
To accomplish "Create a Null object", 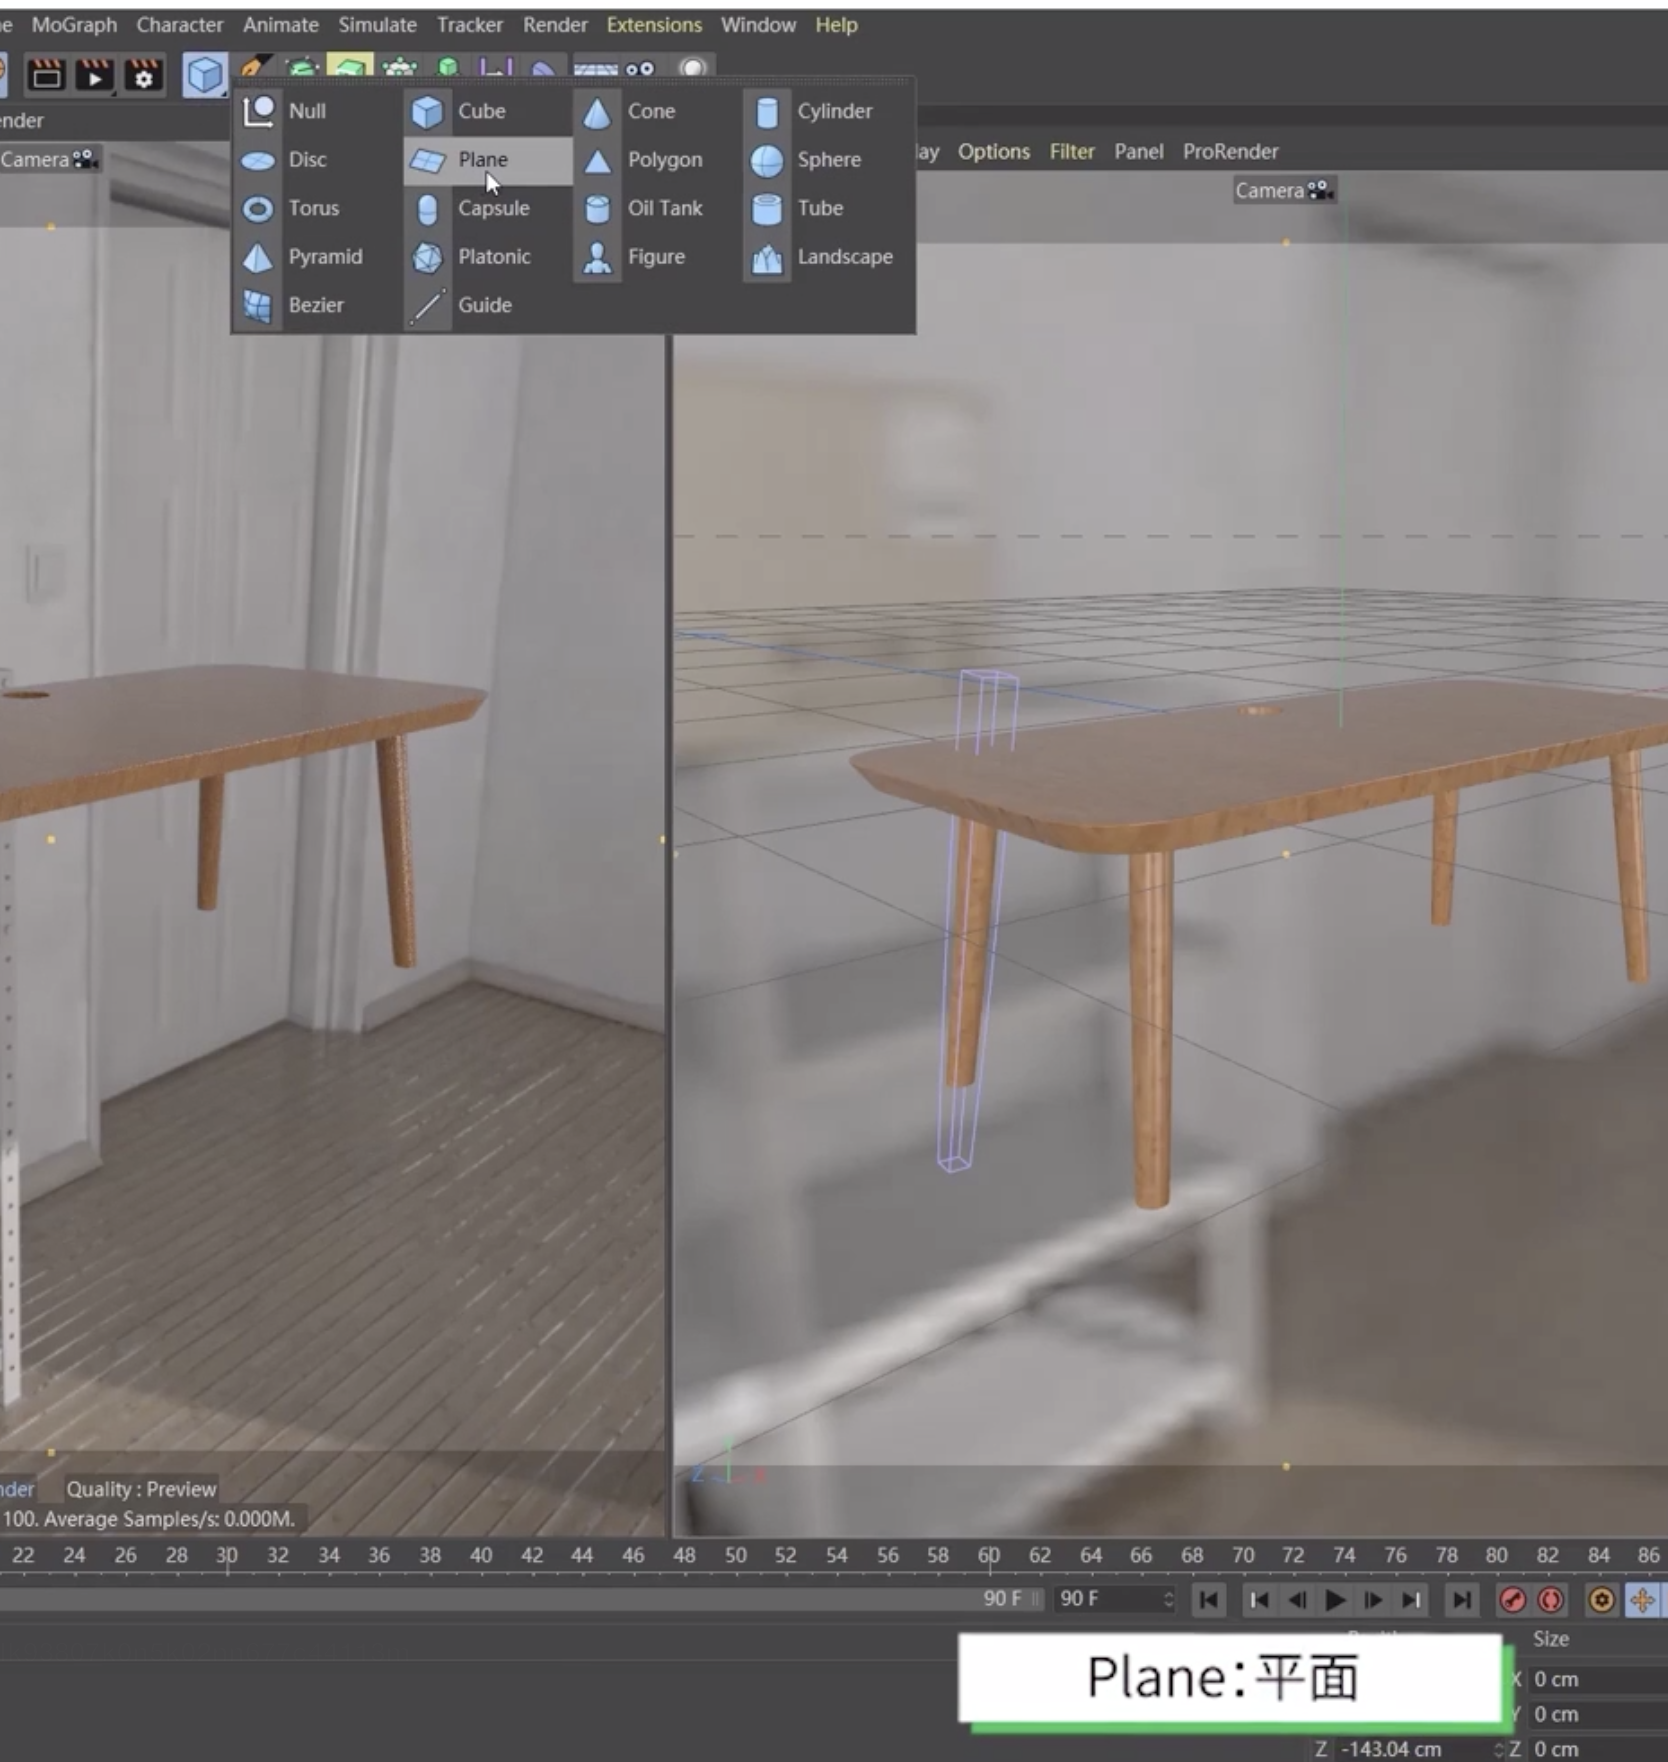I will (x=318, y=111).
